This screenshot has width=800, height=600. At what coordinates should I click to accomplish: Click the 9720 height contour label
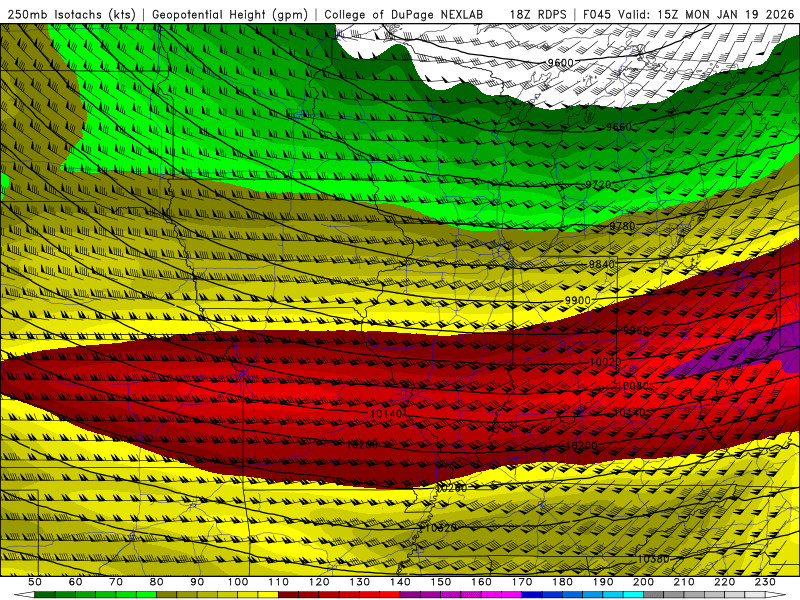tap(598, 184)
